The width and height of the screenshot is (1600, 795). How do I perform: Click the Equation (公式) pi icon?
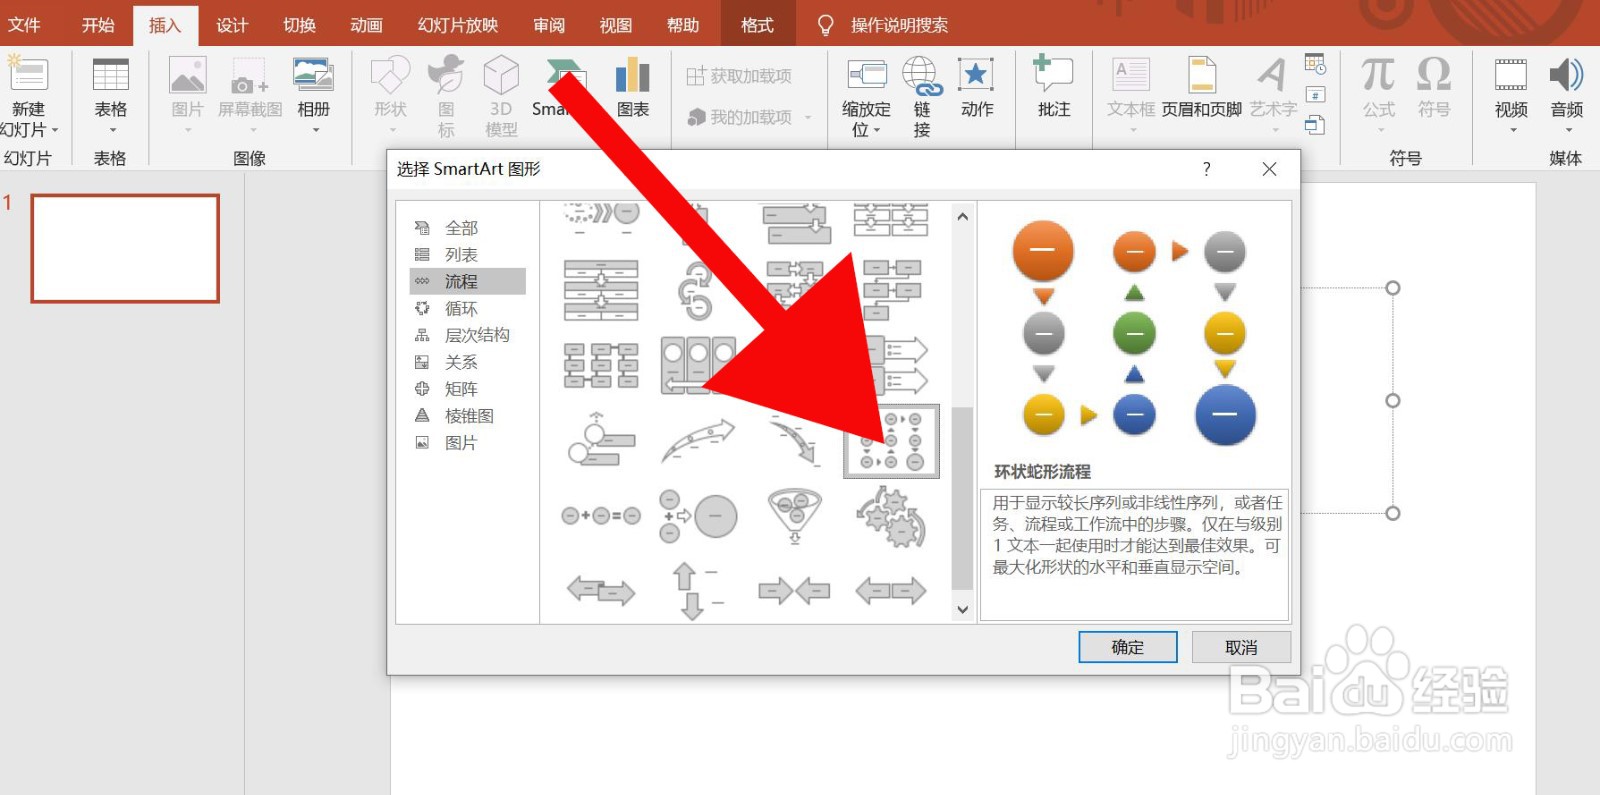(x=1378, y=74)
